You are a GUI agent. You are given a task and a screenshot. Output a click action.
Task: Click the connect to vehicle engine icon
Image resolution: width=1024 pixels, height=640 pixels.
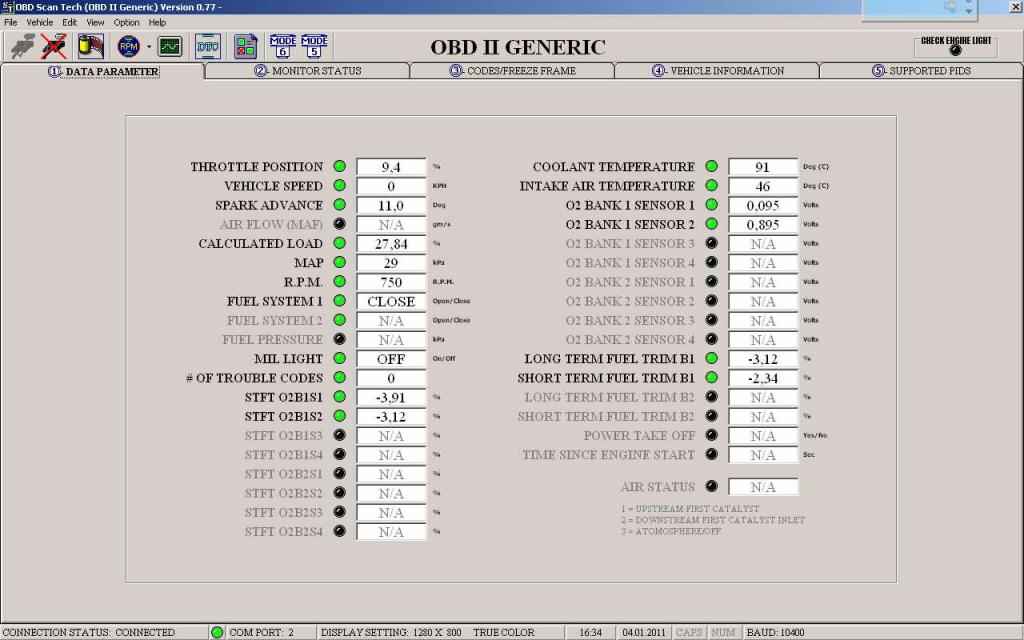point(22,46)
